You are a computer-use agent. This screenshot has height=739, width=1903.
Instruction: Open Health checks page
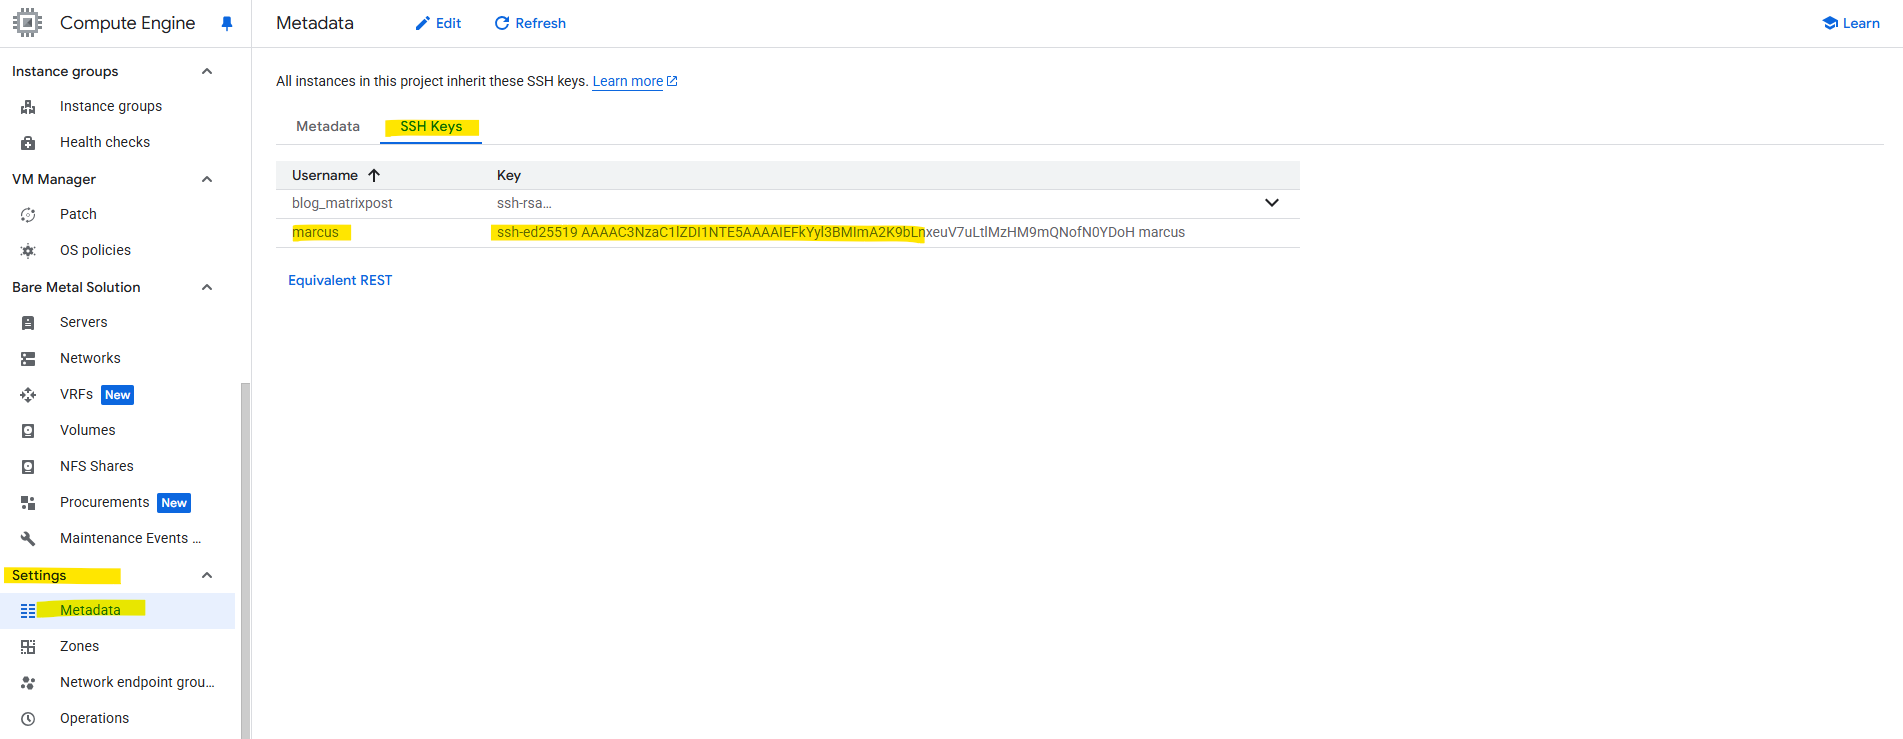tap(105, 142)
